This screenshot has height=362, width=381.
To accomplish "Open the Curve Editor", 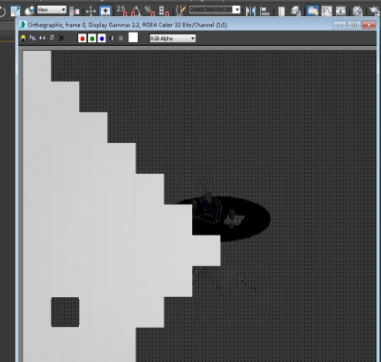I will (x=327, y=11).
